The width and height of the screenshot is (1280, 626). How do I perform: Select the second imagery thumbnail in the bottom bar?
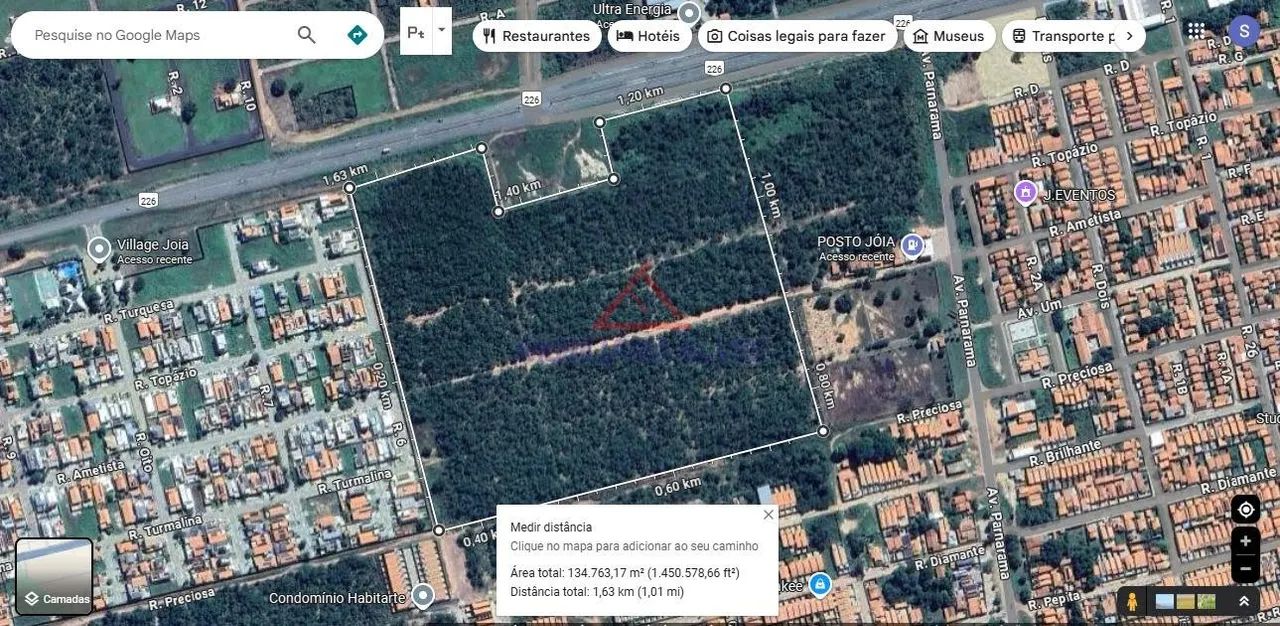click(1186, 601)
